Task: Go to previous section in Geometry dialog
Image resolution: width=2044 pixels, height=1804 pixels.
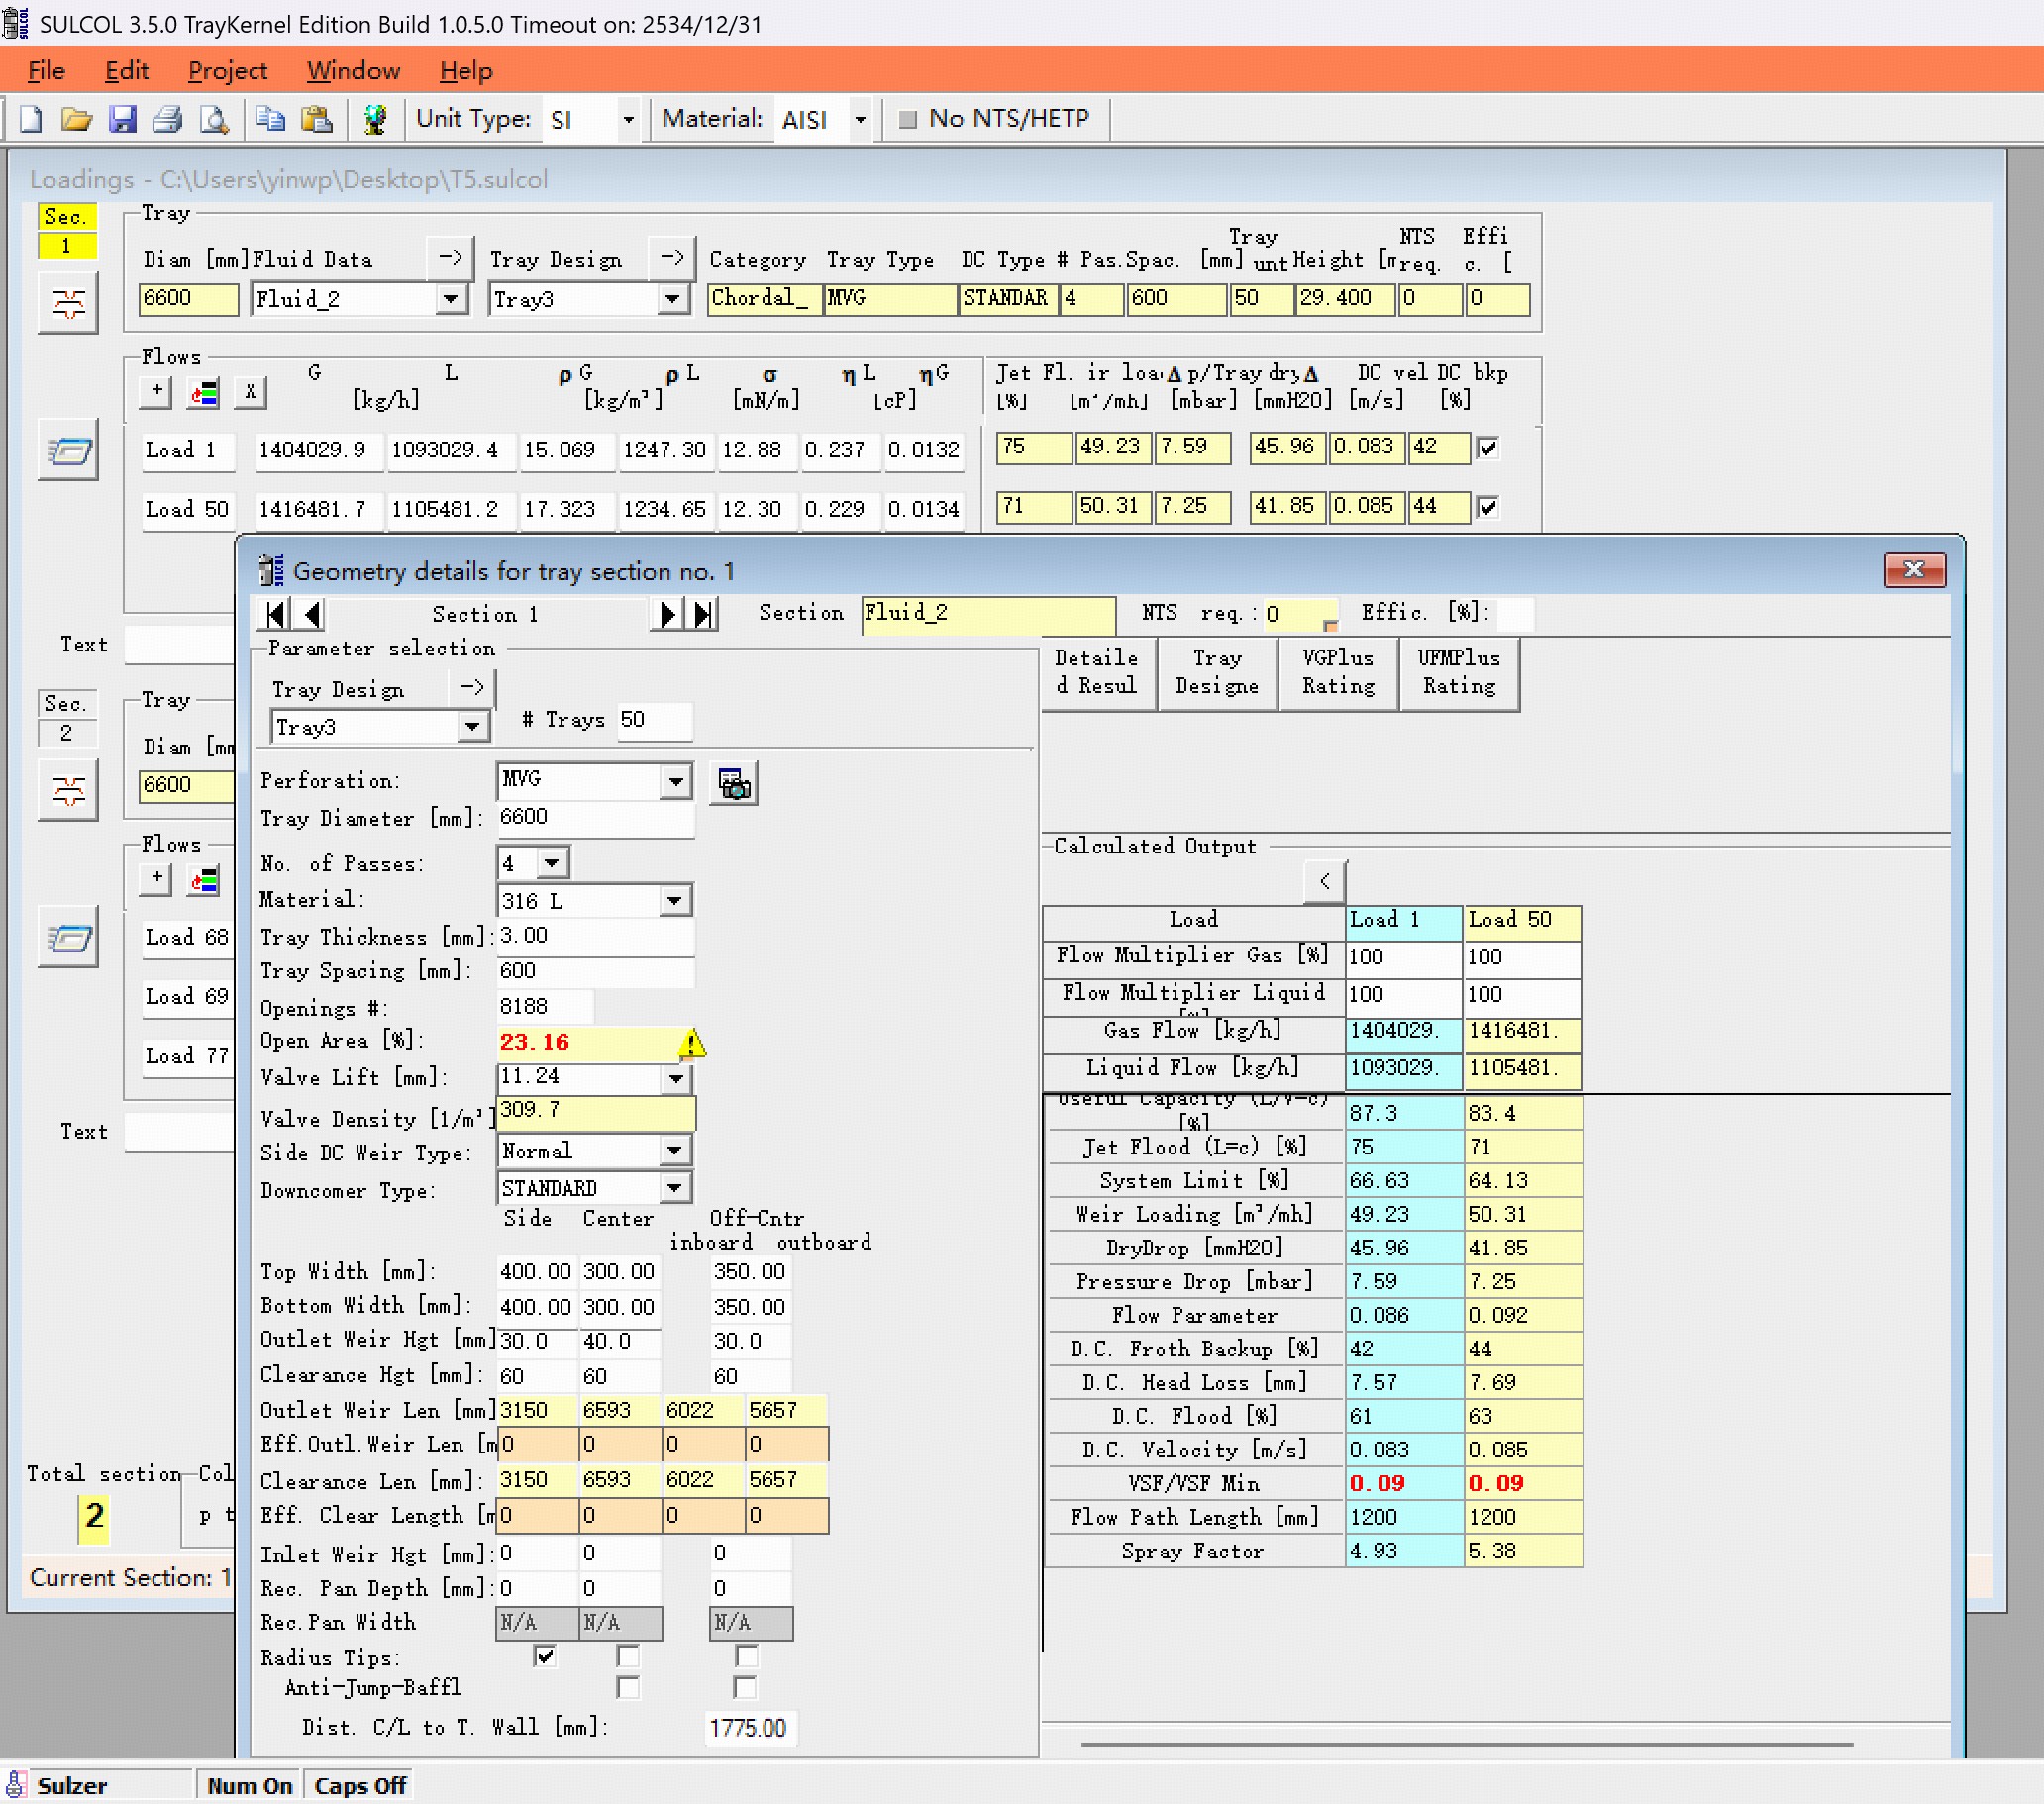Action: point(311,613)
